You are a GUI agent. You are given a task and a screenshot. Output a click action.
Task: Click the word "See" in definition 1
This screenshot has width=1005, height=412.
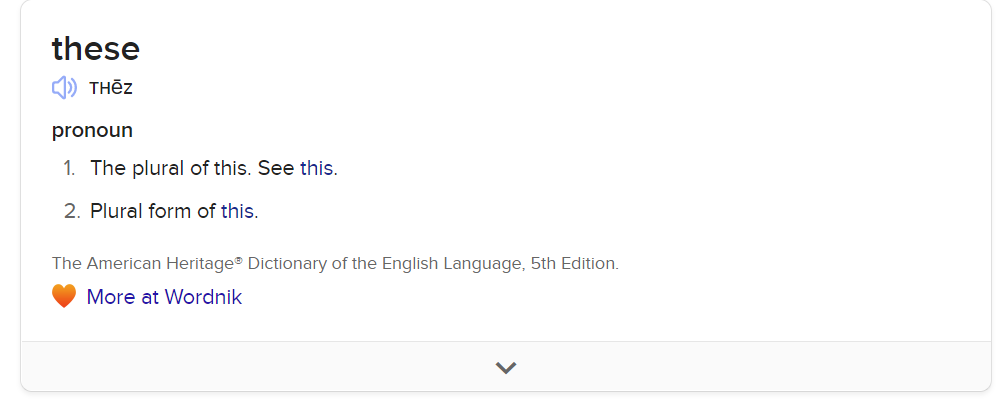(276, 168)
